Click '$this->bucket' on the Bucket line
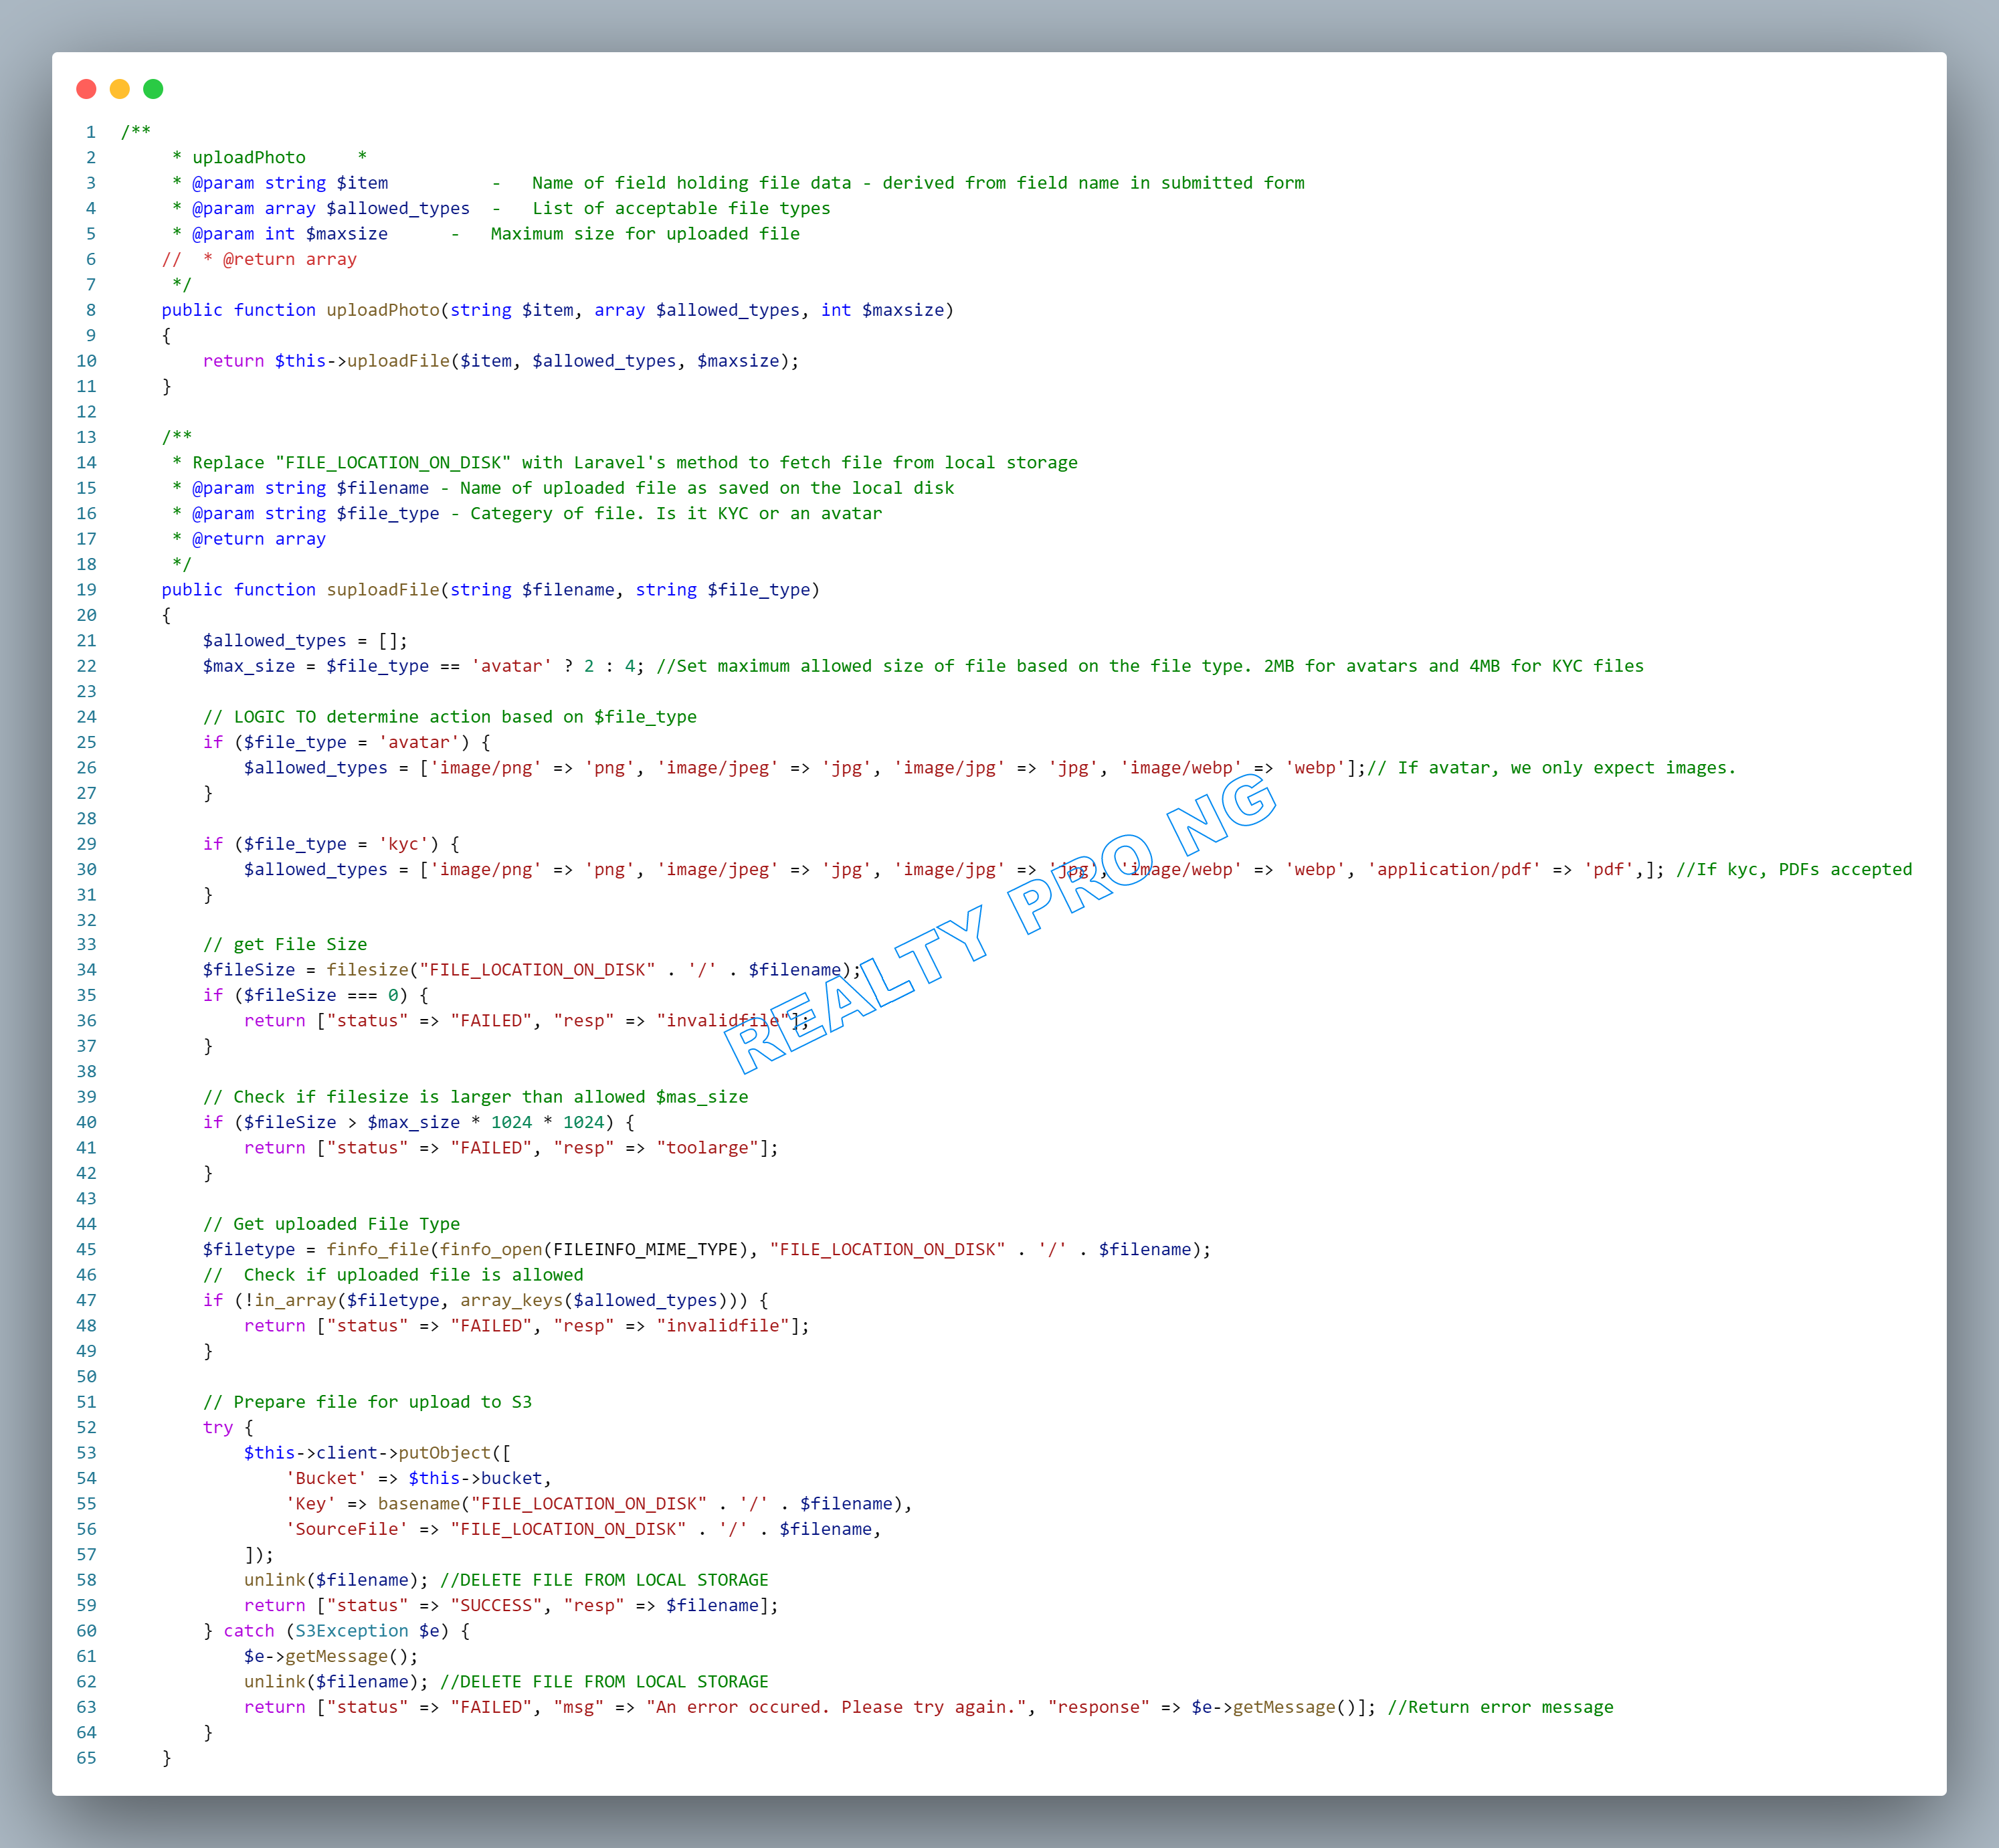Screen dimensions: 1999x1848 [x=476, y=1479]
